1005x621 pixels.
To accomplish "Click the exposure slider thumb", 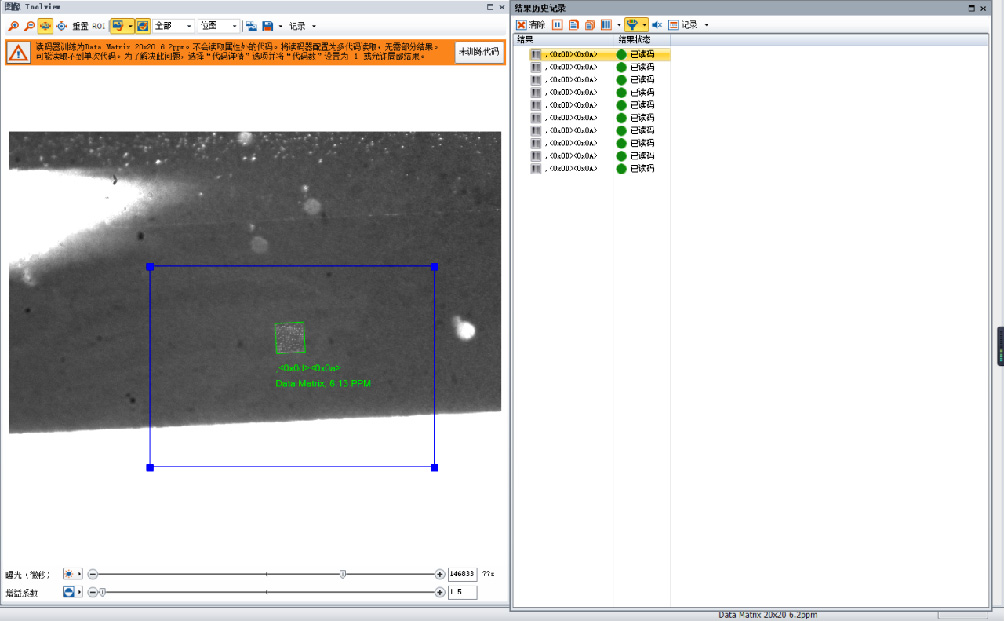I will [x=343, y=574].
